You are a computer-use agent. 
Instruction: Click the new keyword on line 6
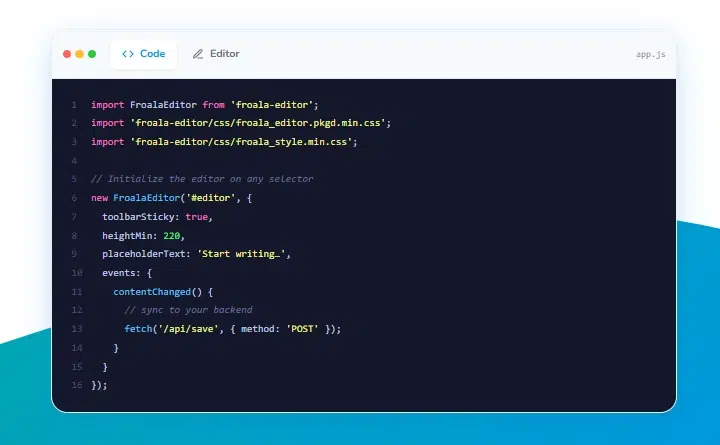pyautogui.click(x=99, y=198)
